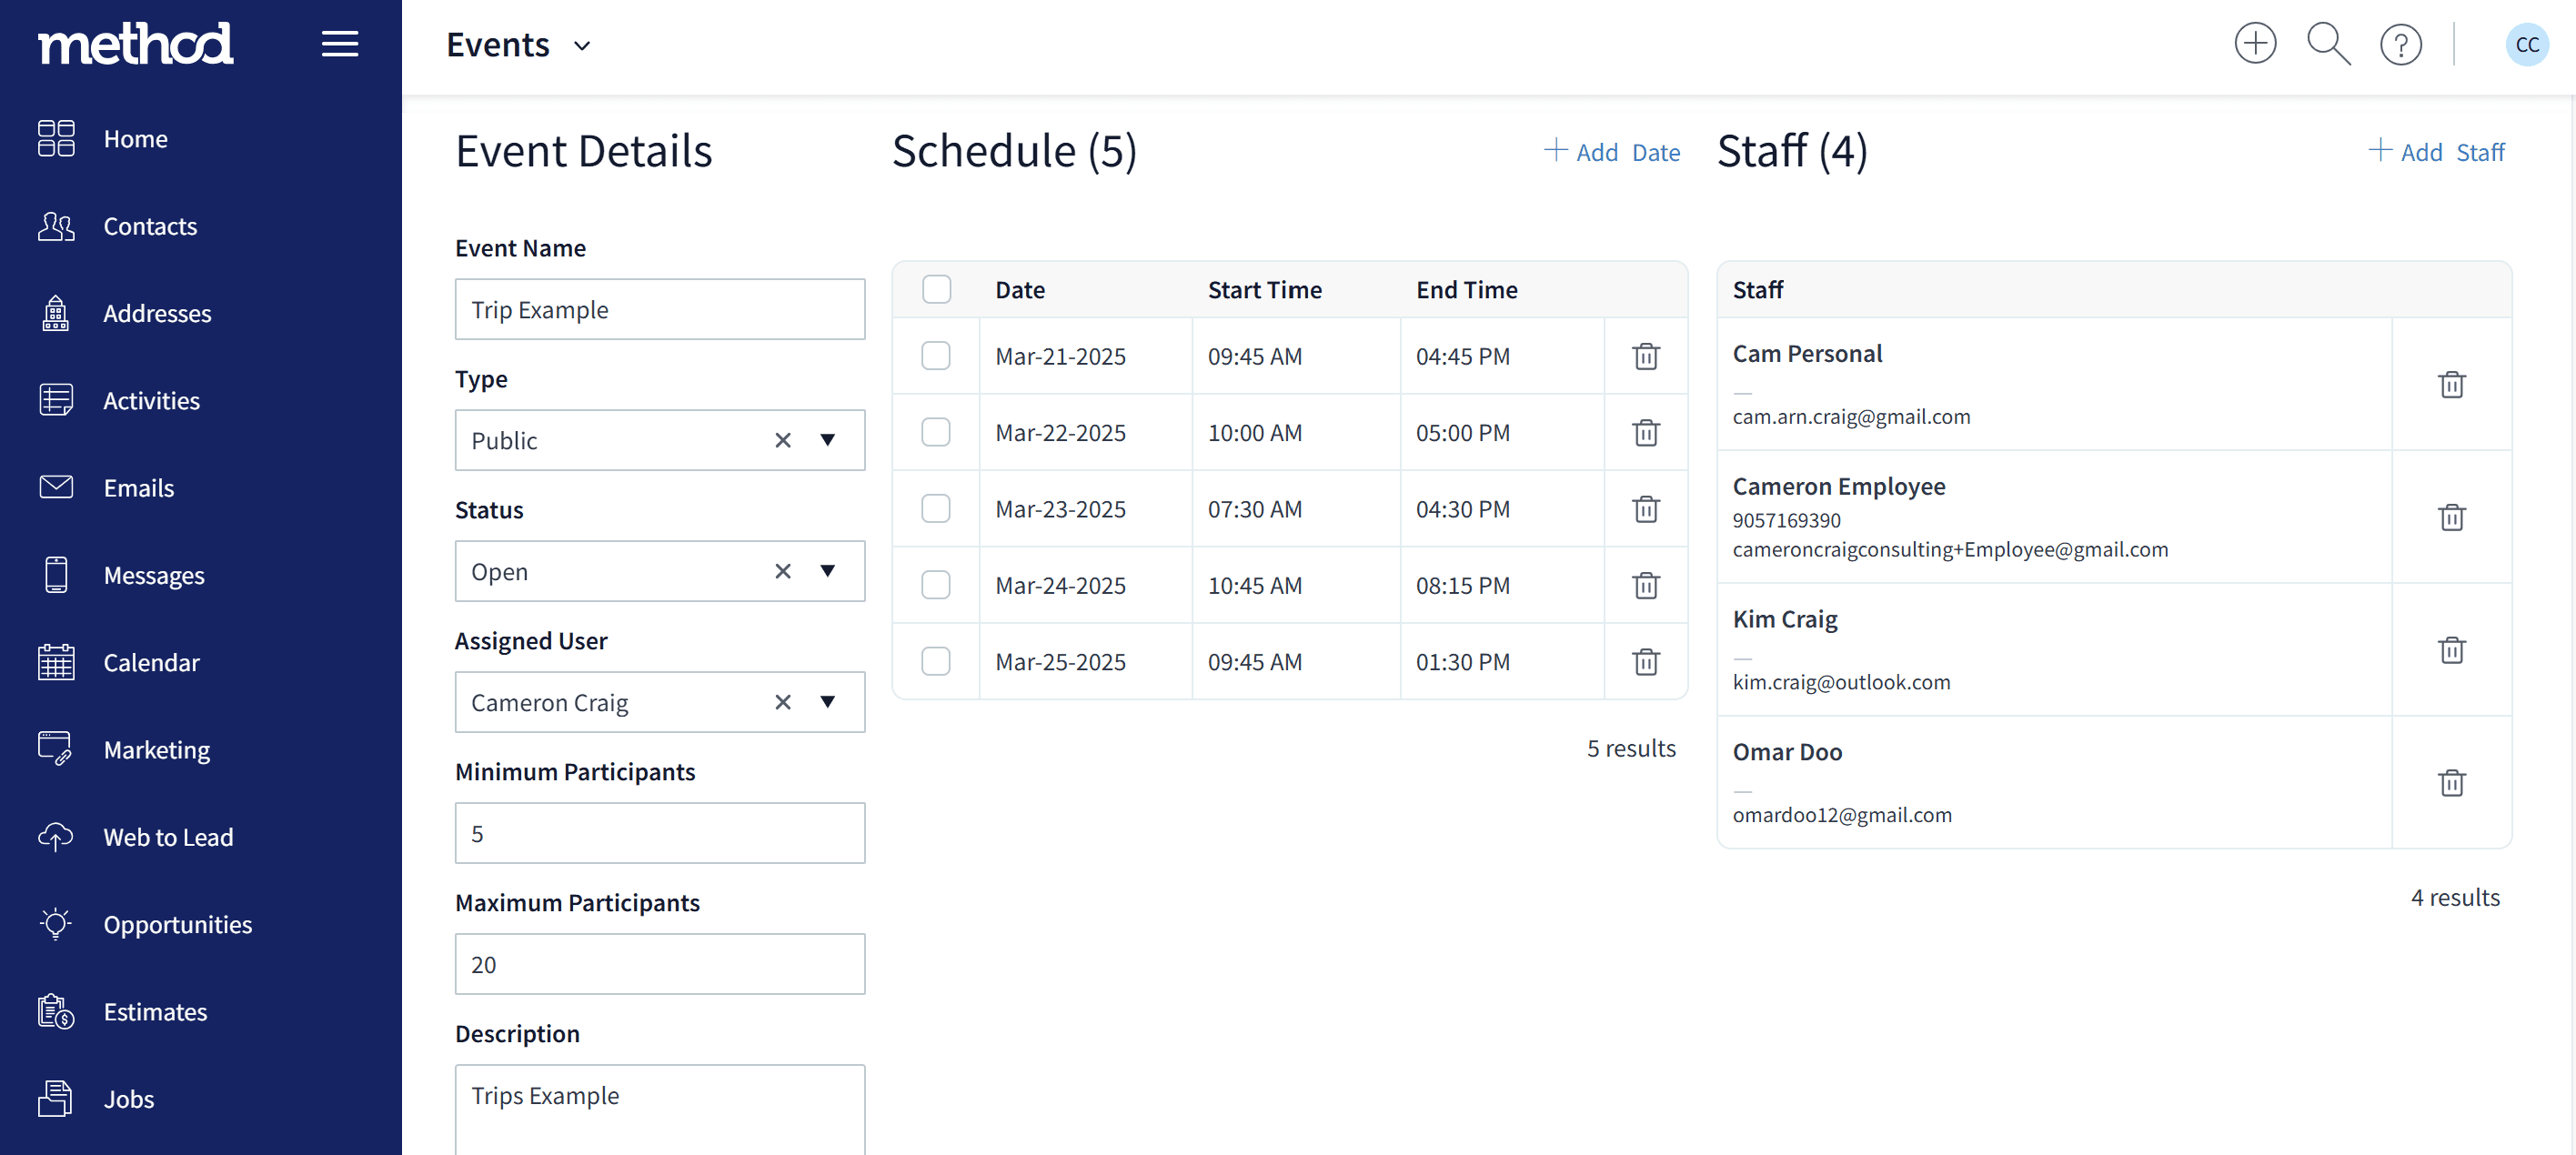Delete the Mar-25-2025 schedule row
This screenshot has width=2576, height=1155.
1646,662
